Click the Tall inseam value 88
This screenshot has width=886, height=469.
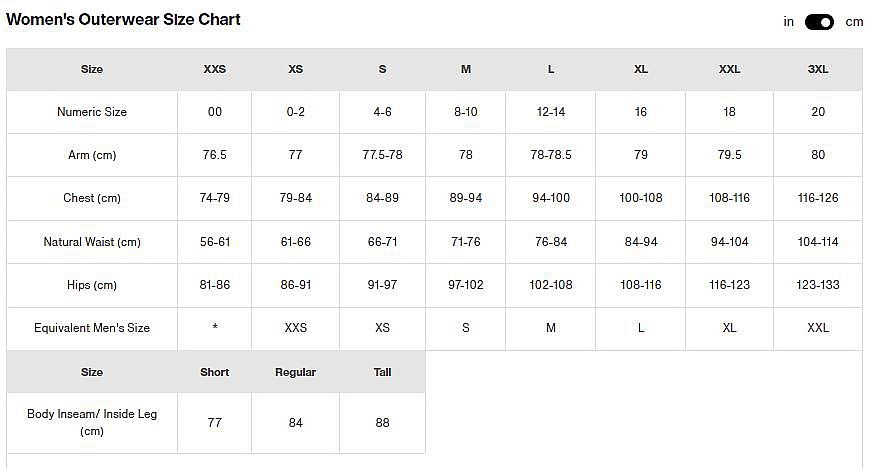pyautogui.click(x=382, y=423)
